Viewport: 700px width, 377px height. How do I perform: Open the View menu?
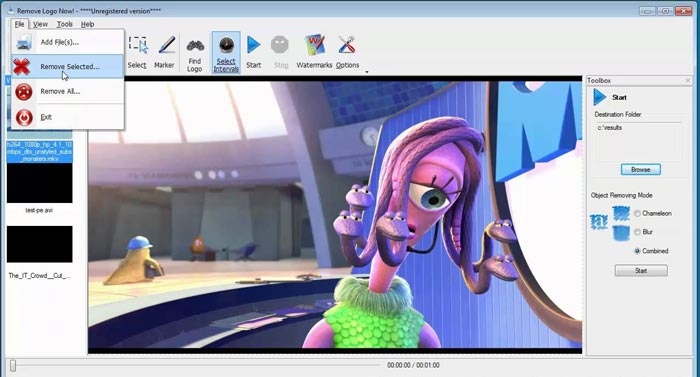(x=40, y=24)
